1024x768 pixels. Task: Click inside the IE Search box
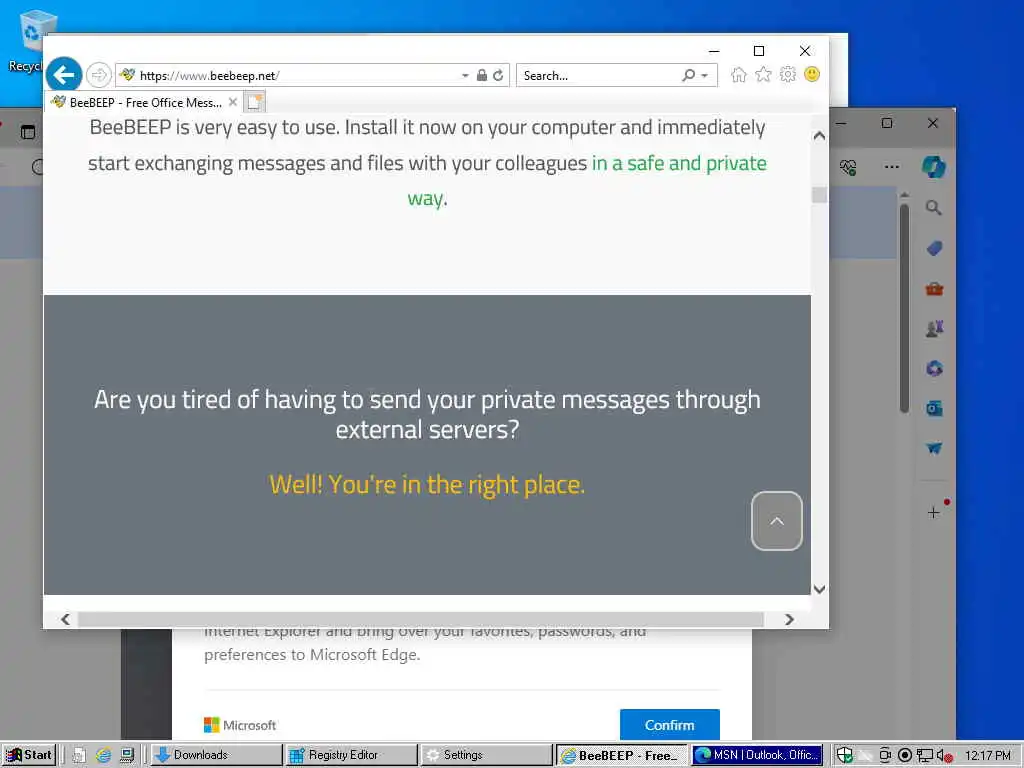click(x=598, y=75)
